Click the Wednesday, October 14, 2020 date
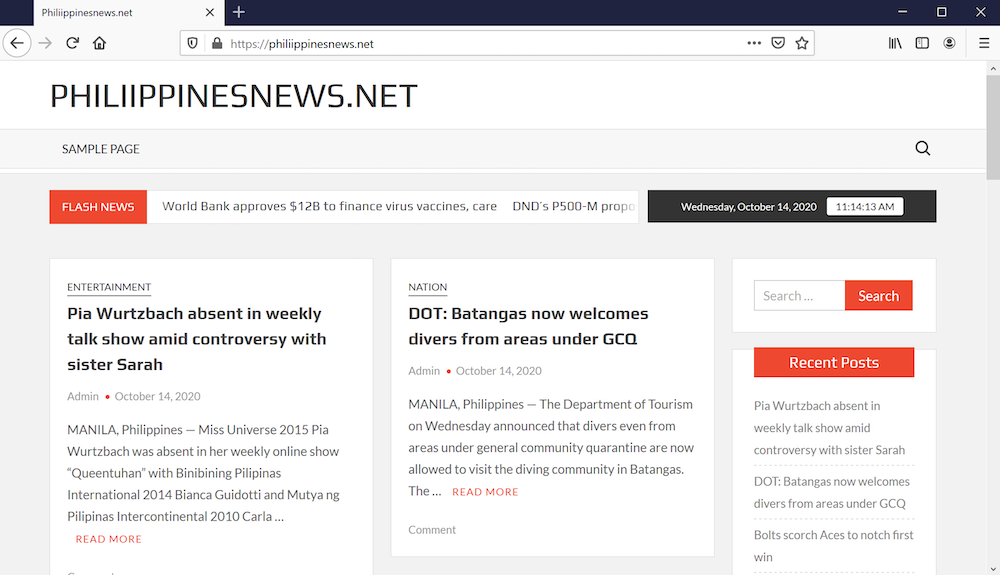 point(749,207)
